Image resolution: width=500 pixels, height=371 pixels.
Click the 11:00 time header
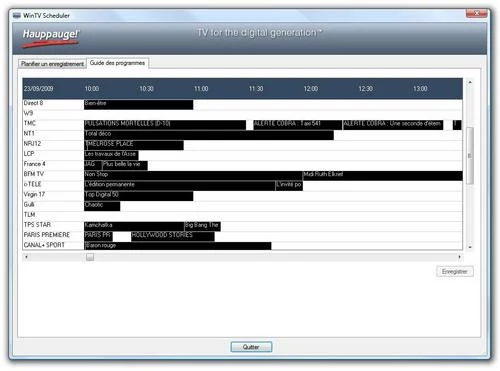201,89
